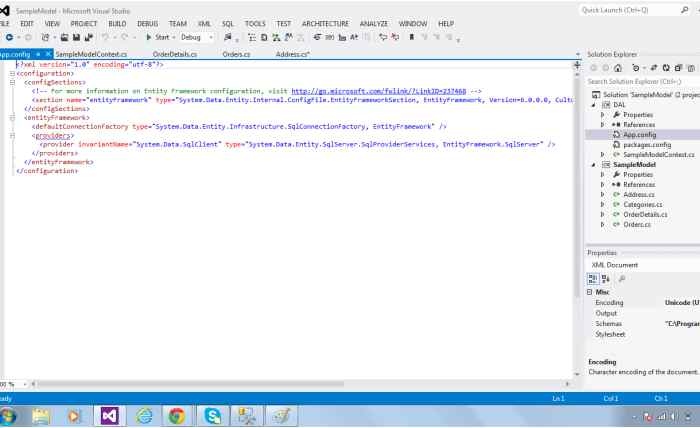Follow the go.microsoft.com fwlink hyperlink
The height and width of the screenshot is (428, 700).
379,91
